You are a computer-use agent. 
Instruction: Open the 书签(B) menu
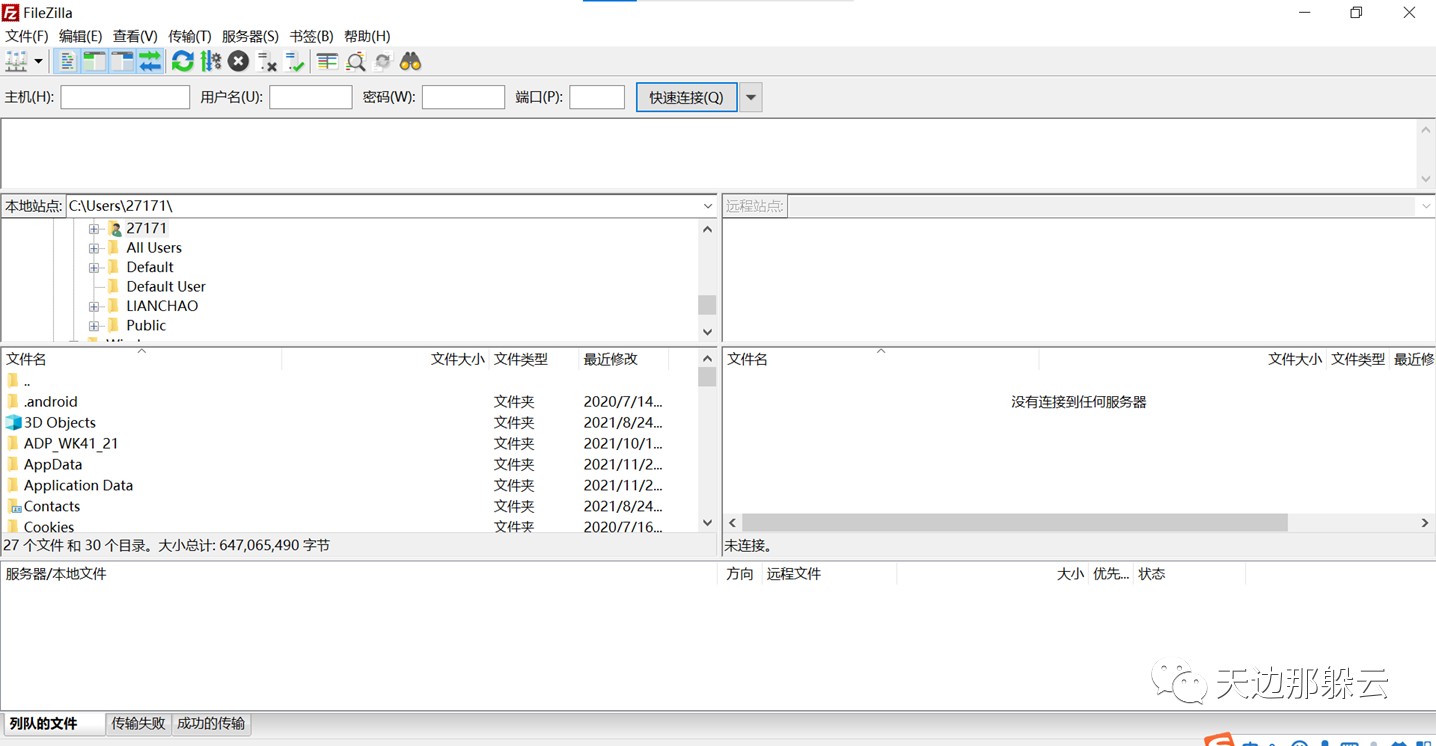pyautogui.click(x=312, y=36)
